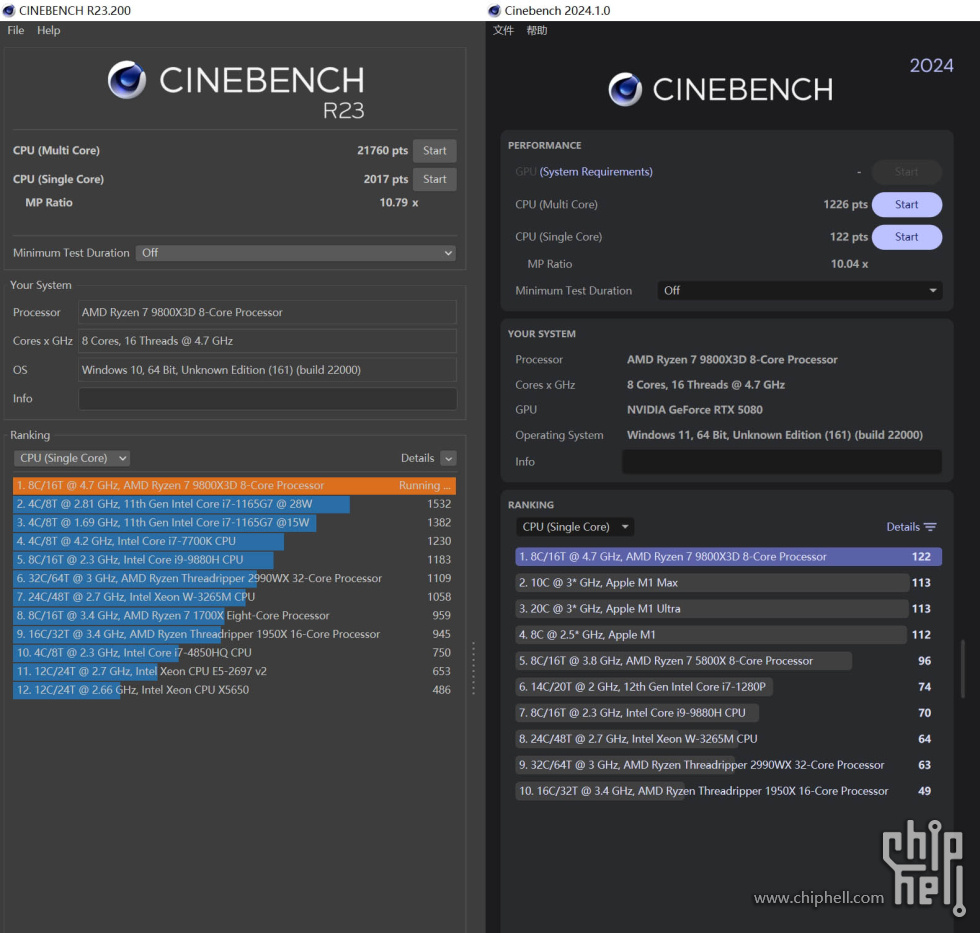Click the Details link in Cinebench 2024 ranking
980x933 pixels.
click(x=903, y=527)
